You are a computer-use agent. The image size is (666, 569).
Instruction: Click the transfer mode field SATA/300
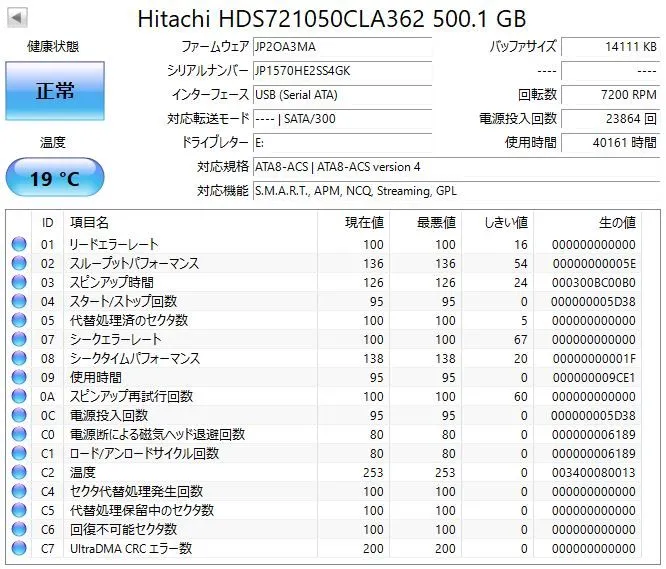[x=342, y=118]
